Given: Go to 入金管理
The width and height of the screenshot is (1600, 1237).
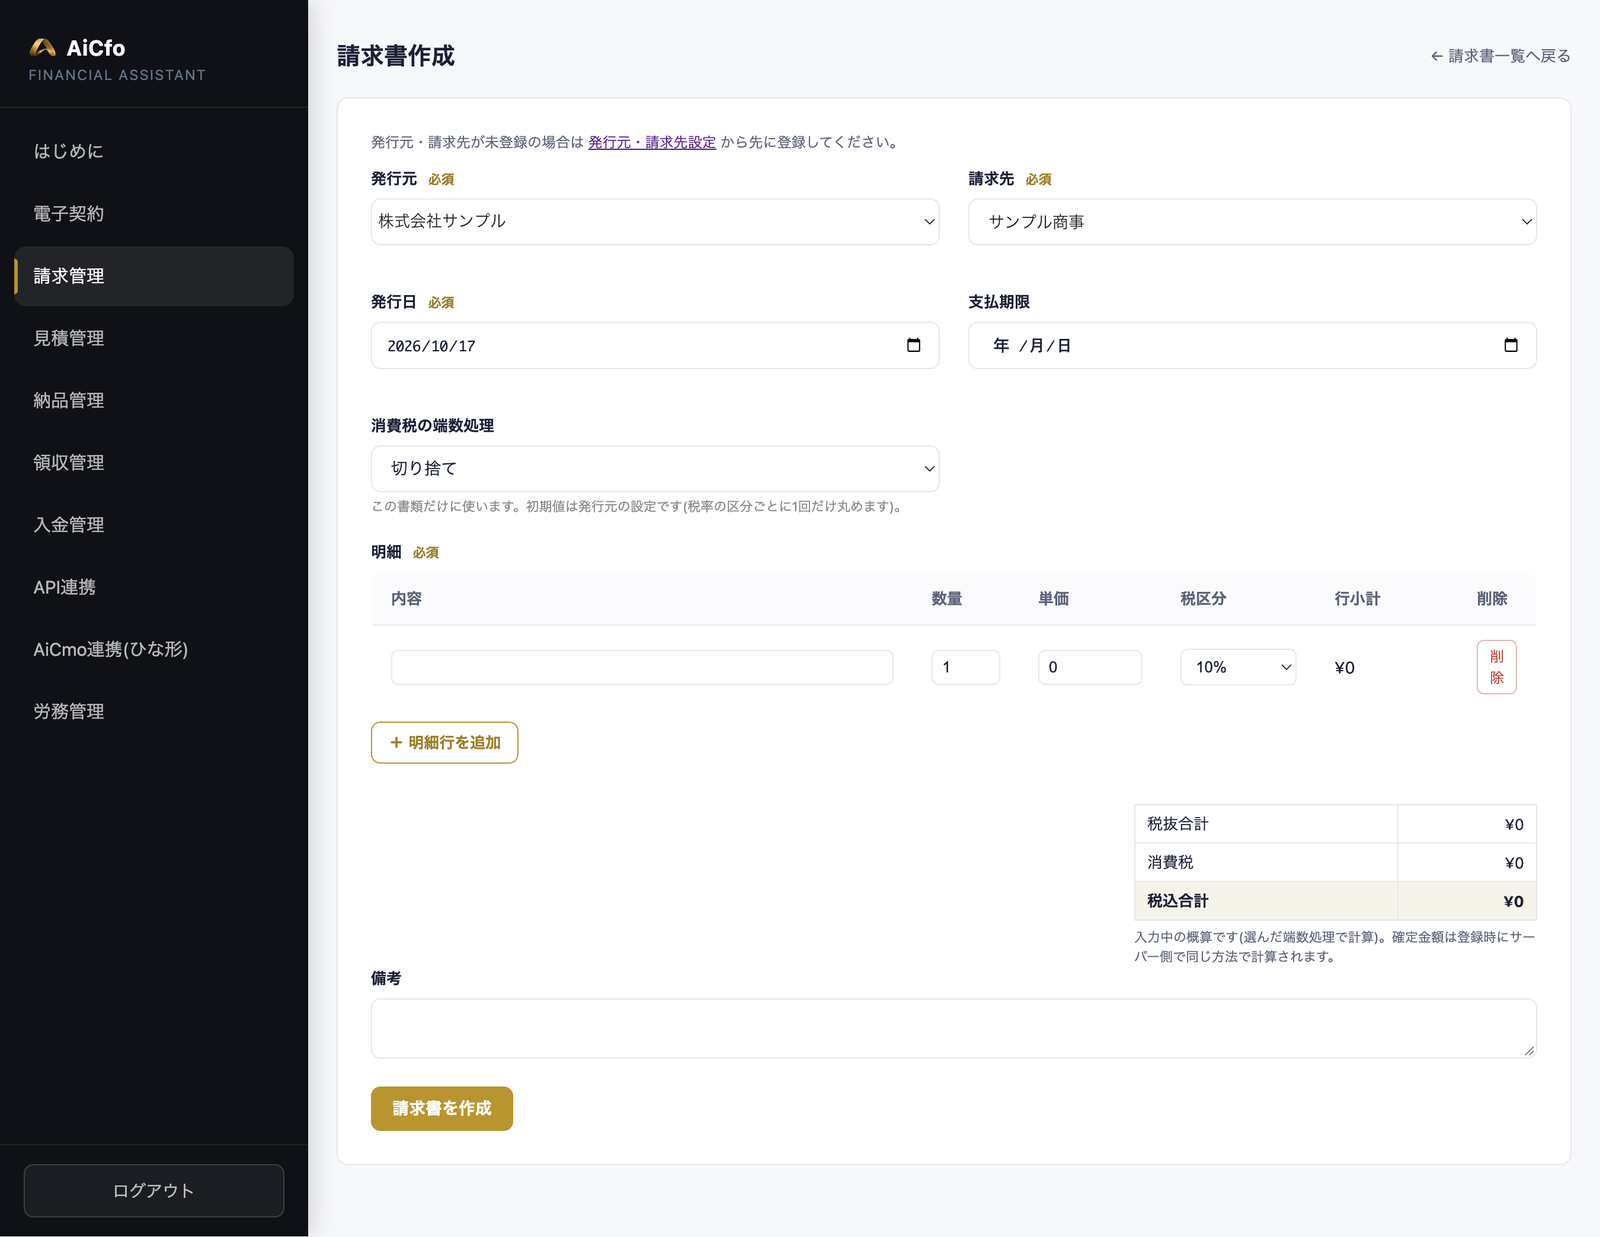Looking at the screenshot, I should point(154,525).
